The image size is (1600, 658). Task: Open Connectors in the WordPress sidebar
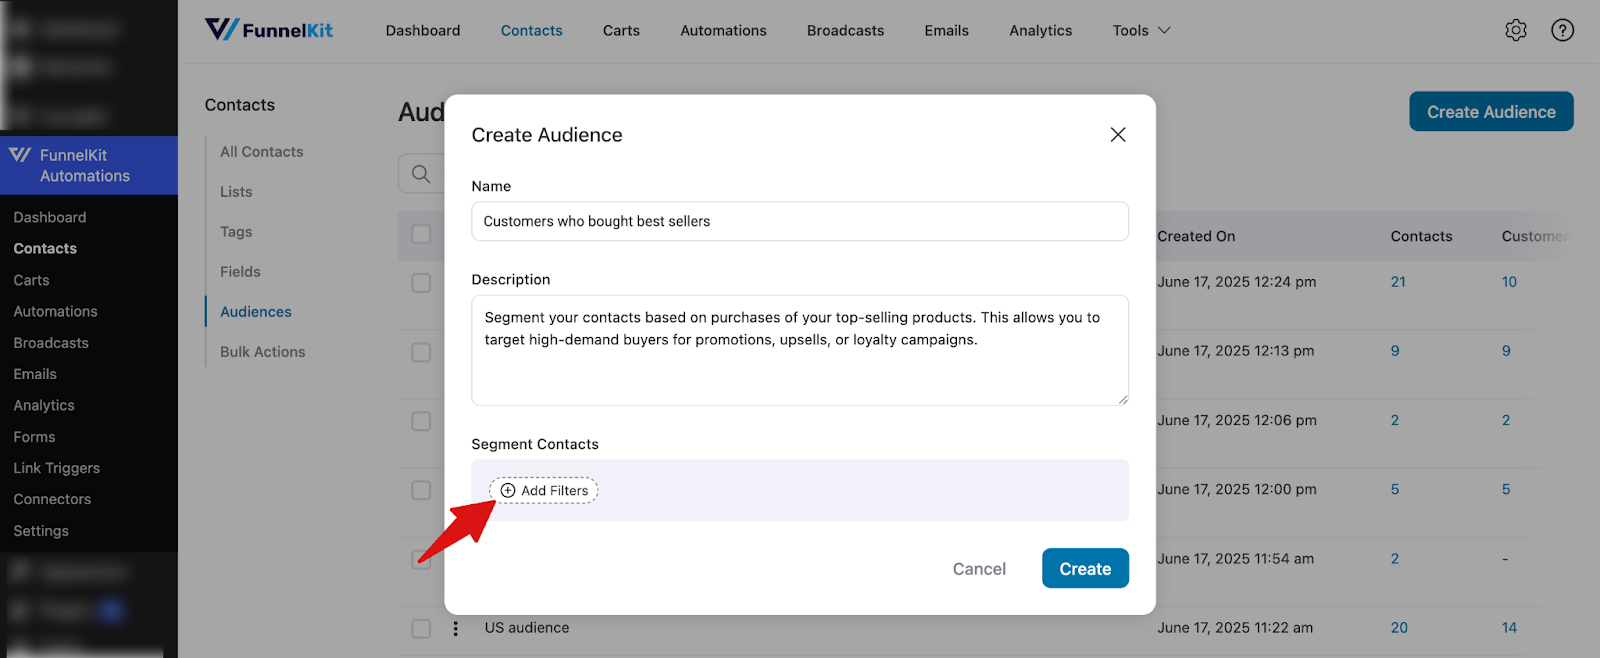(x=52, y=498)
